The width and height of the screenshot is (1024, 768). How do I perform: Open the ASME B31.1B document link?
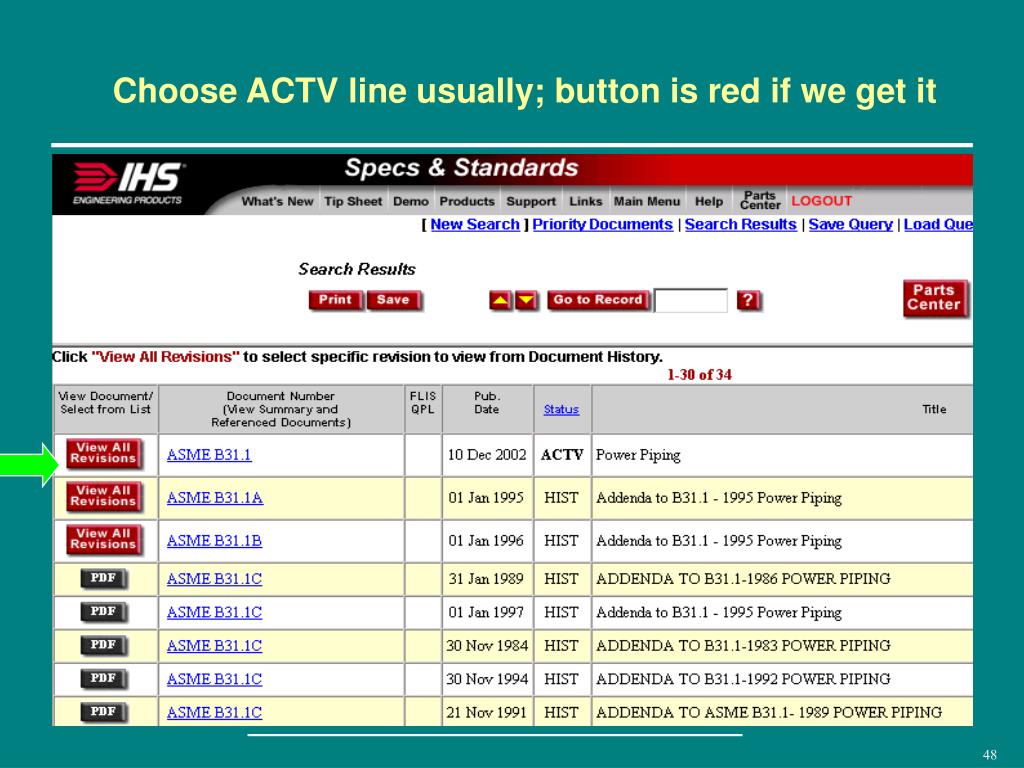click(x=214, y=541)
